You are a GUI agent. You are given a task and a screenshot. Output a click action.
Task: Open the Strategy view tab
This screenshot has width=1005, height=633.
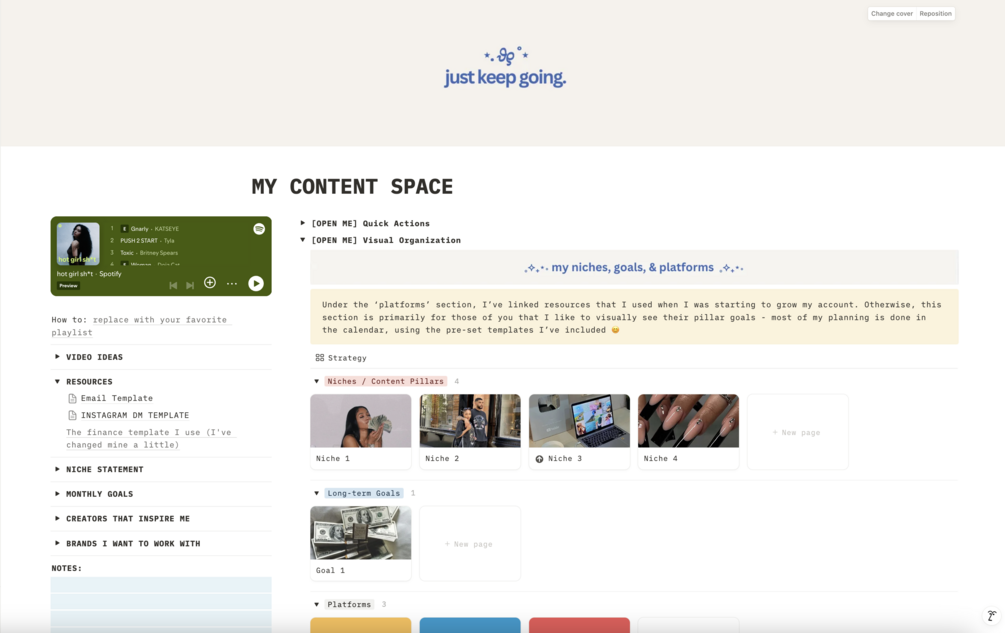pyautogui.click(x=341, y=358)
